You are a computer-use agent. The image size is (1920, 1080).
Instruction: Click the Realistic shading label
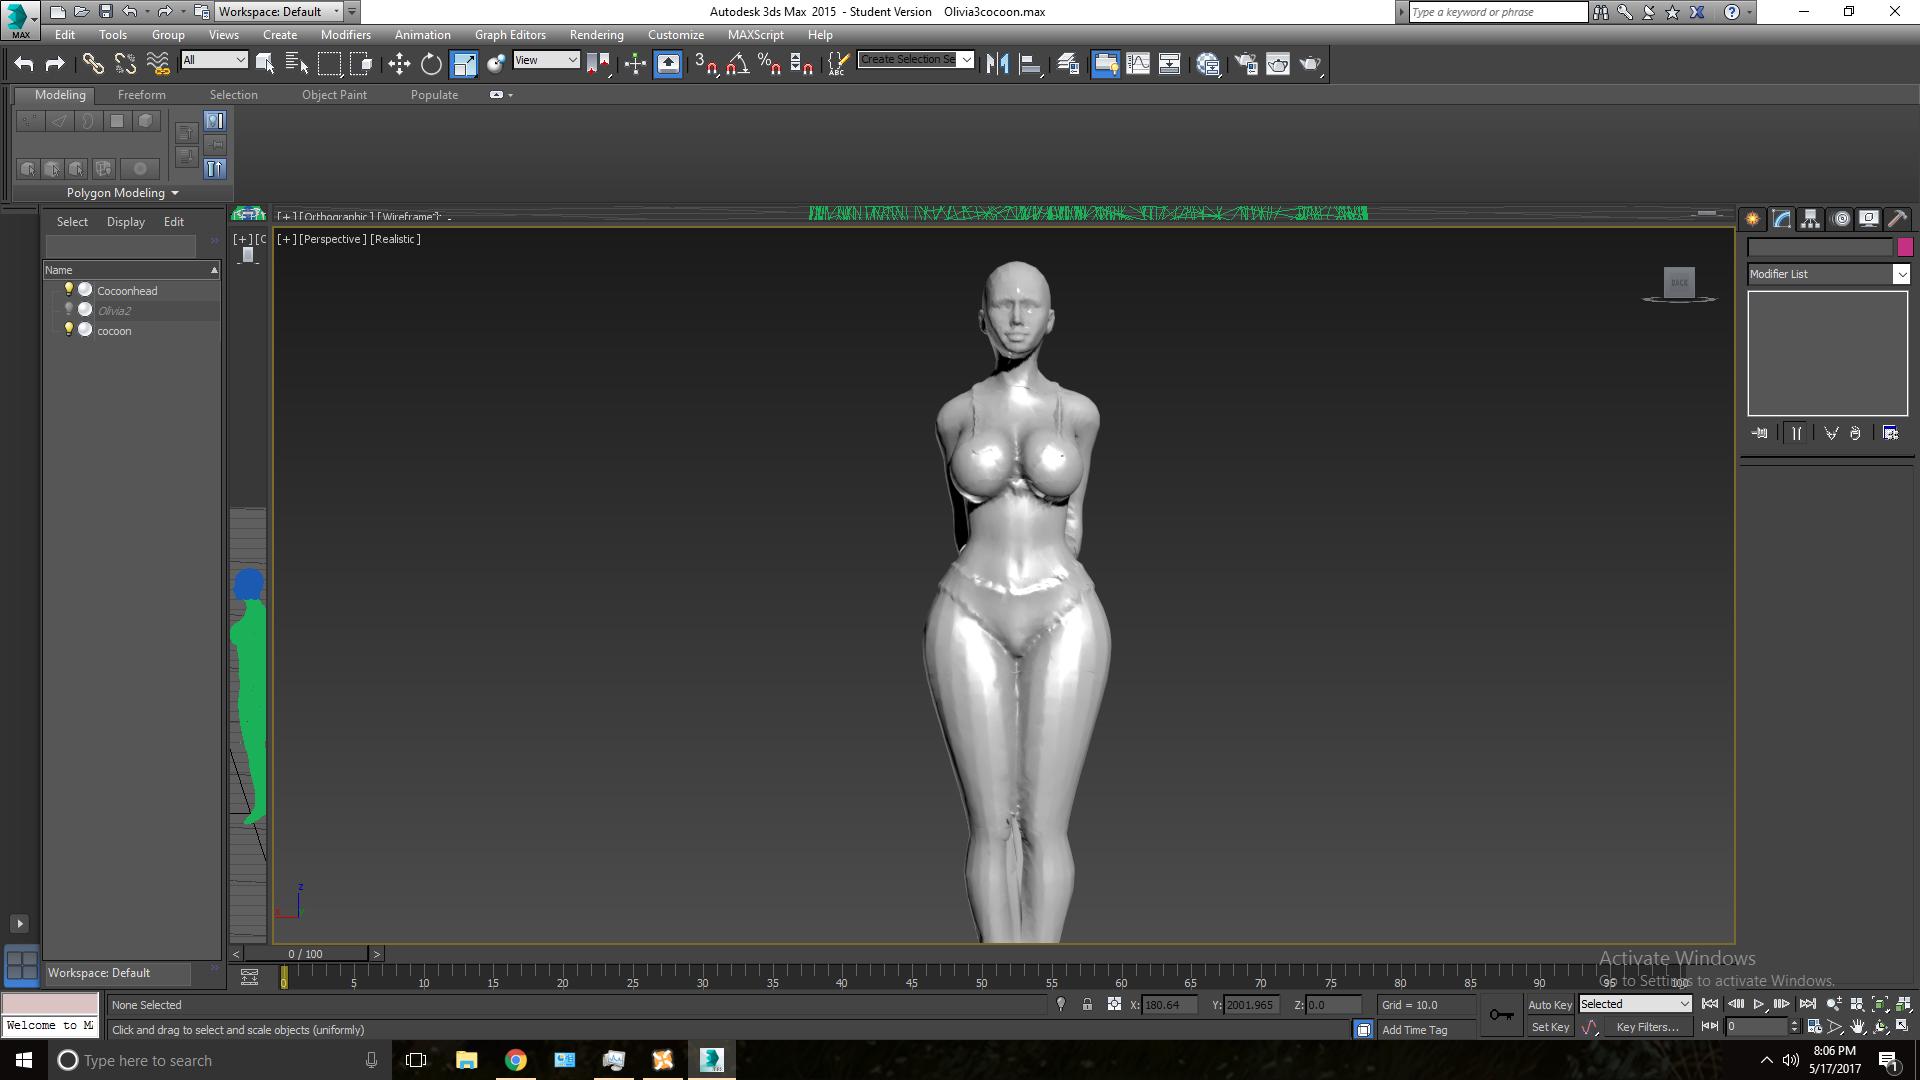[x=395, y=239]
